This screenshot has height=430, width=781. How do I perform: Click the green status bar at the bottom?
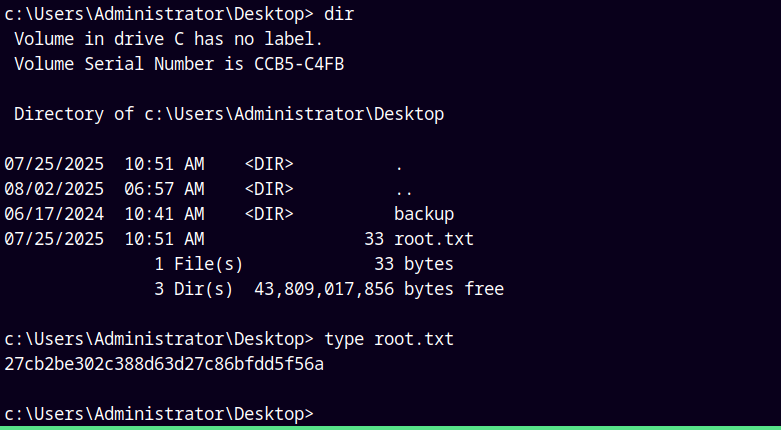pyautogui.click(x=390, y=428)
